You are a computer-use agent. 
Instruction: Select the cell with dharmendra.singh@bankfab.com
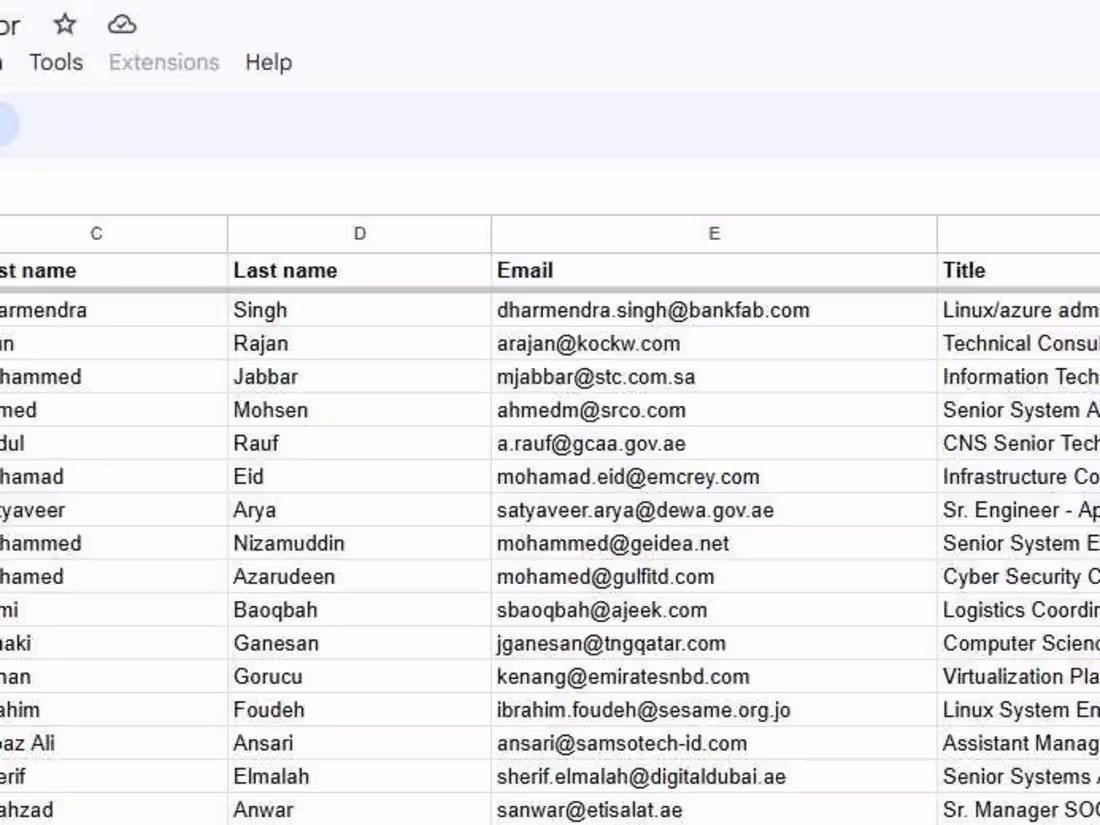(x=652, y=310)
